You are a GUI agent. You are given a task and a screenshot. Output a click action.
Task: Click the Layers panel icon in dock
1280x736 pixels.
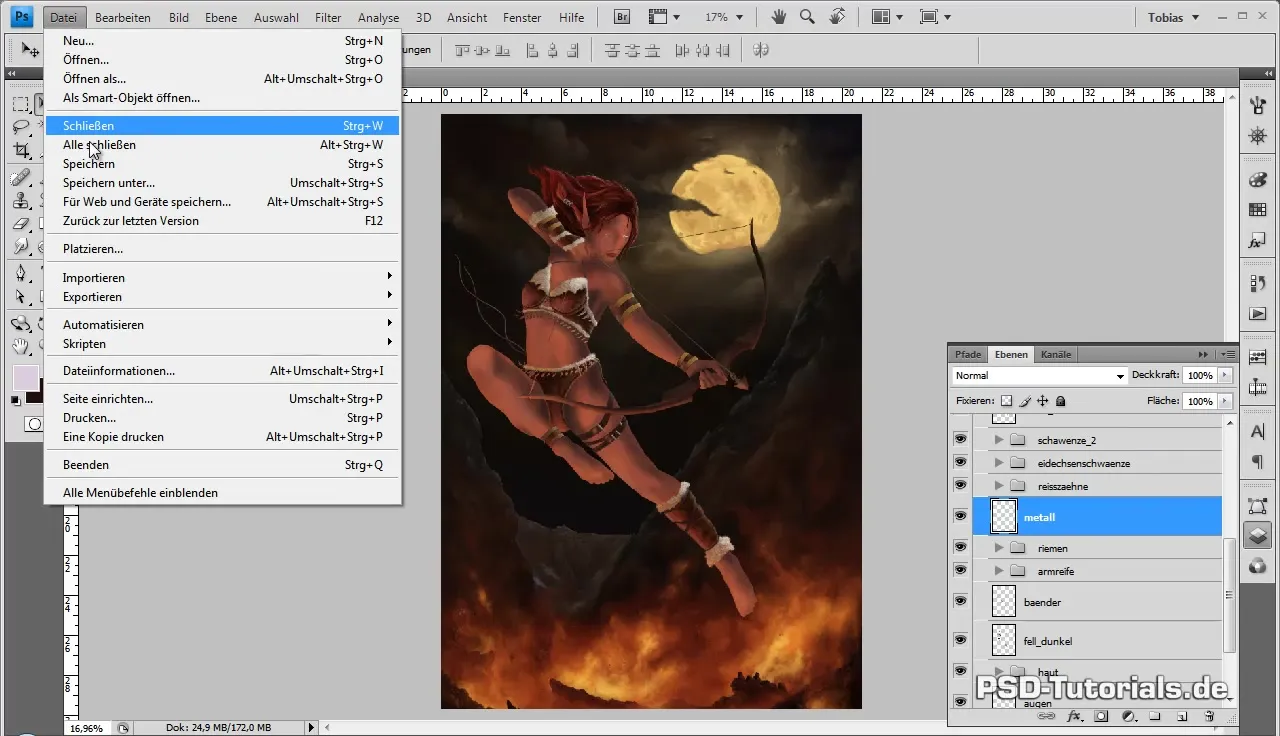tap(1258, 535)
